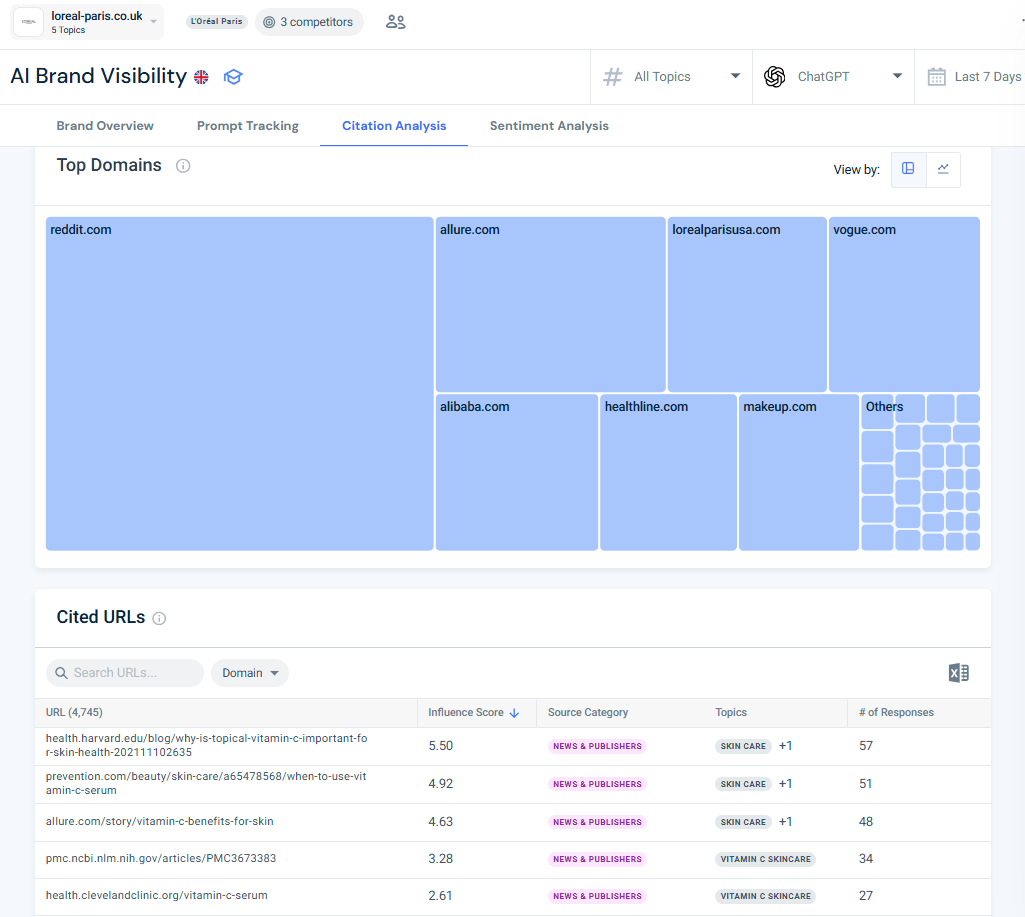The height and width of the screenshot is (917, 1025).
Task: Expand the All Topics dropdown
Action: (671, 76)
